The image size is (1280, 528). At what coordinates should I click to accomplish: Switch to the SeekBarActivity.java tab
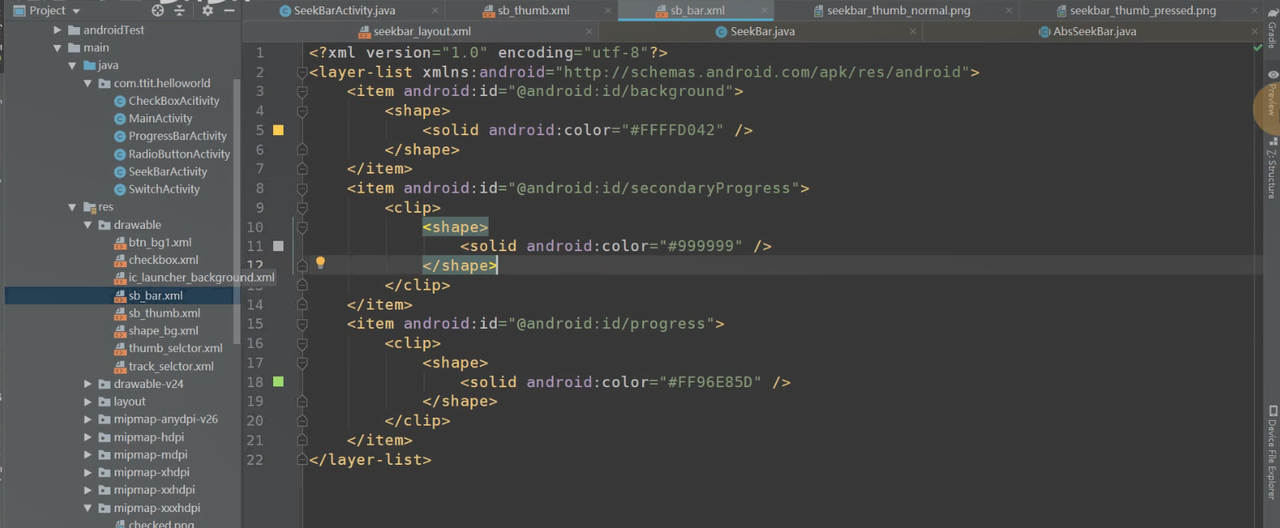click(337, 11)
